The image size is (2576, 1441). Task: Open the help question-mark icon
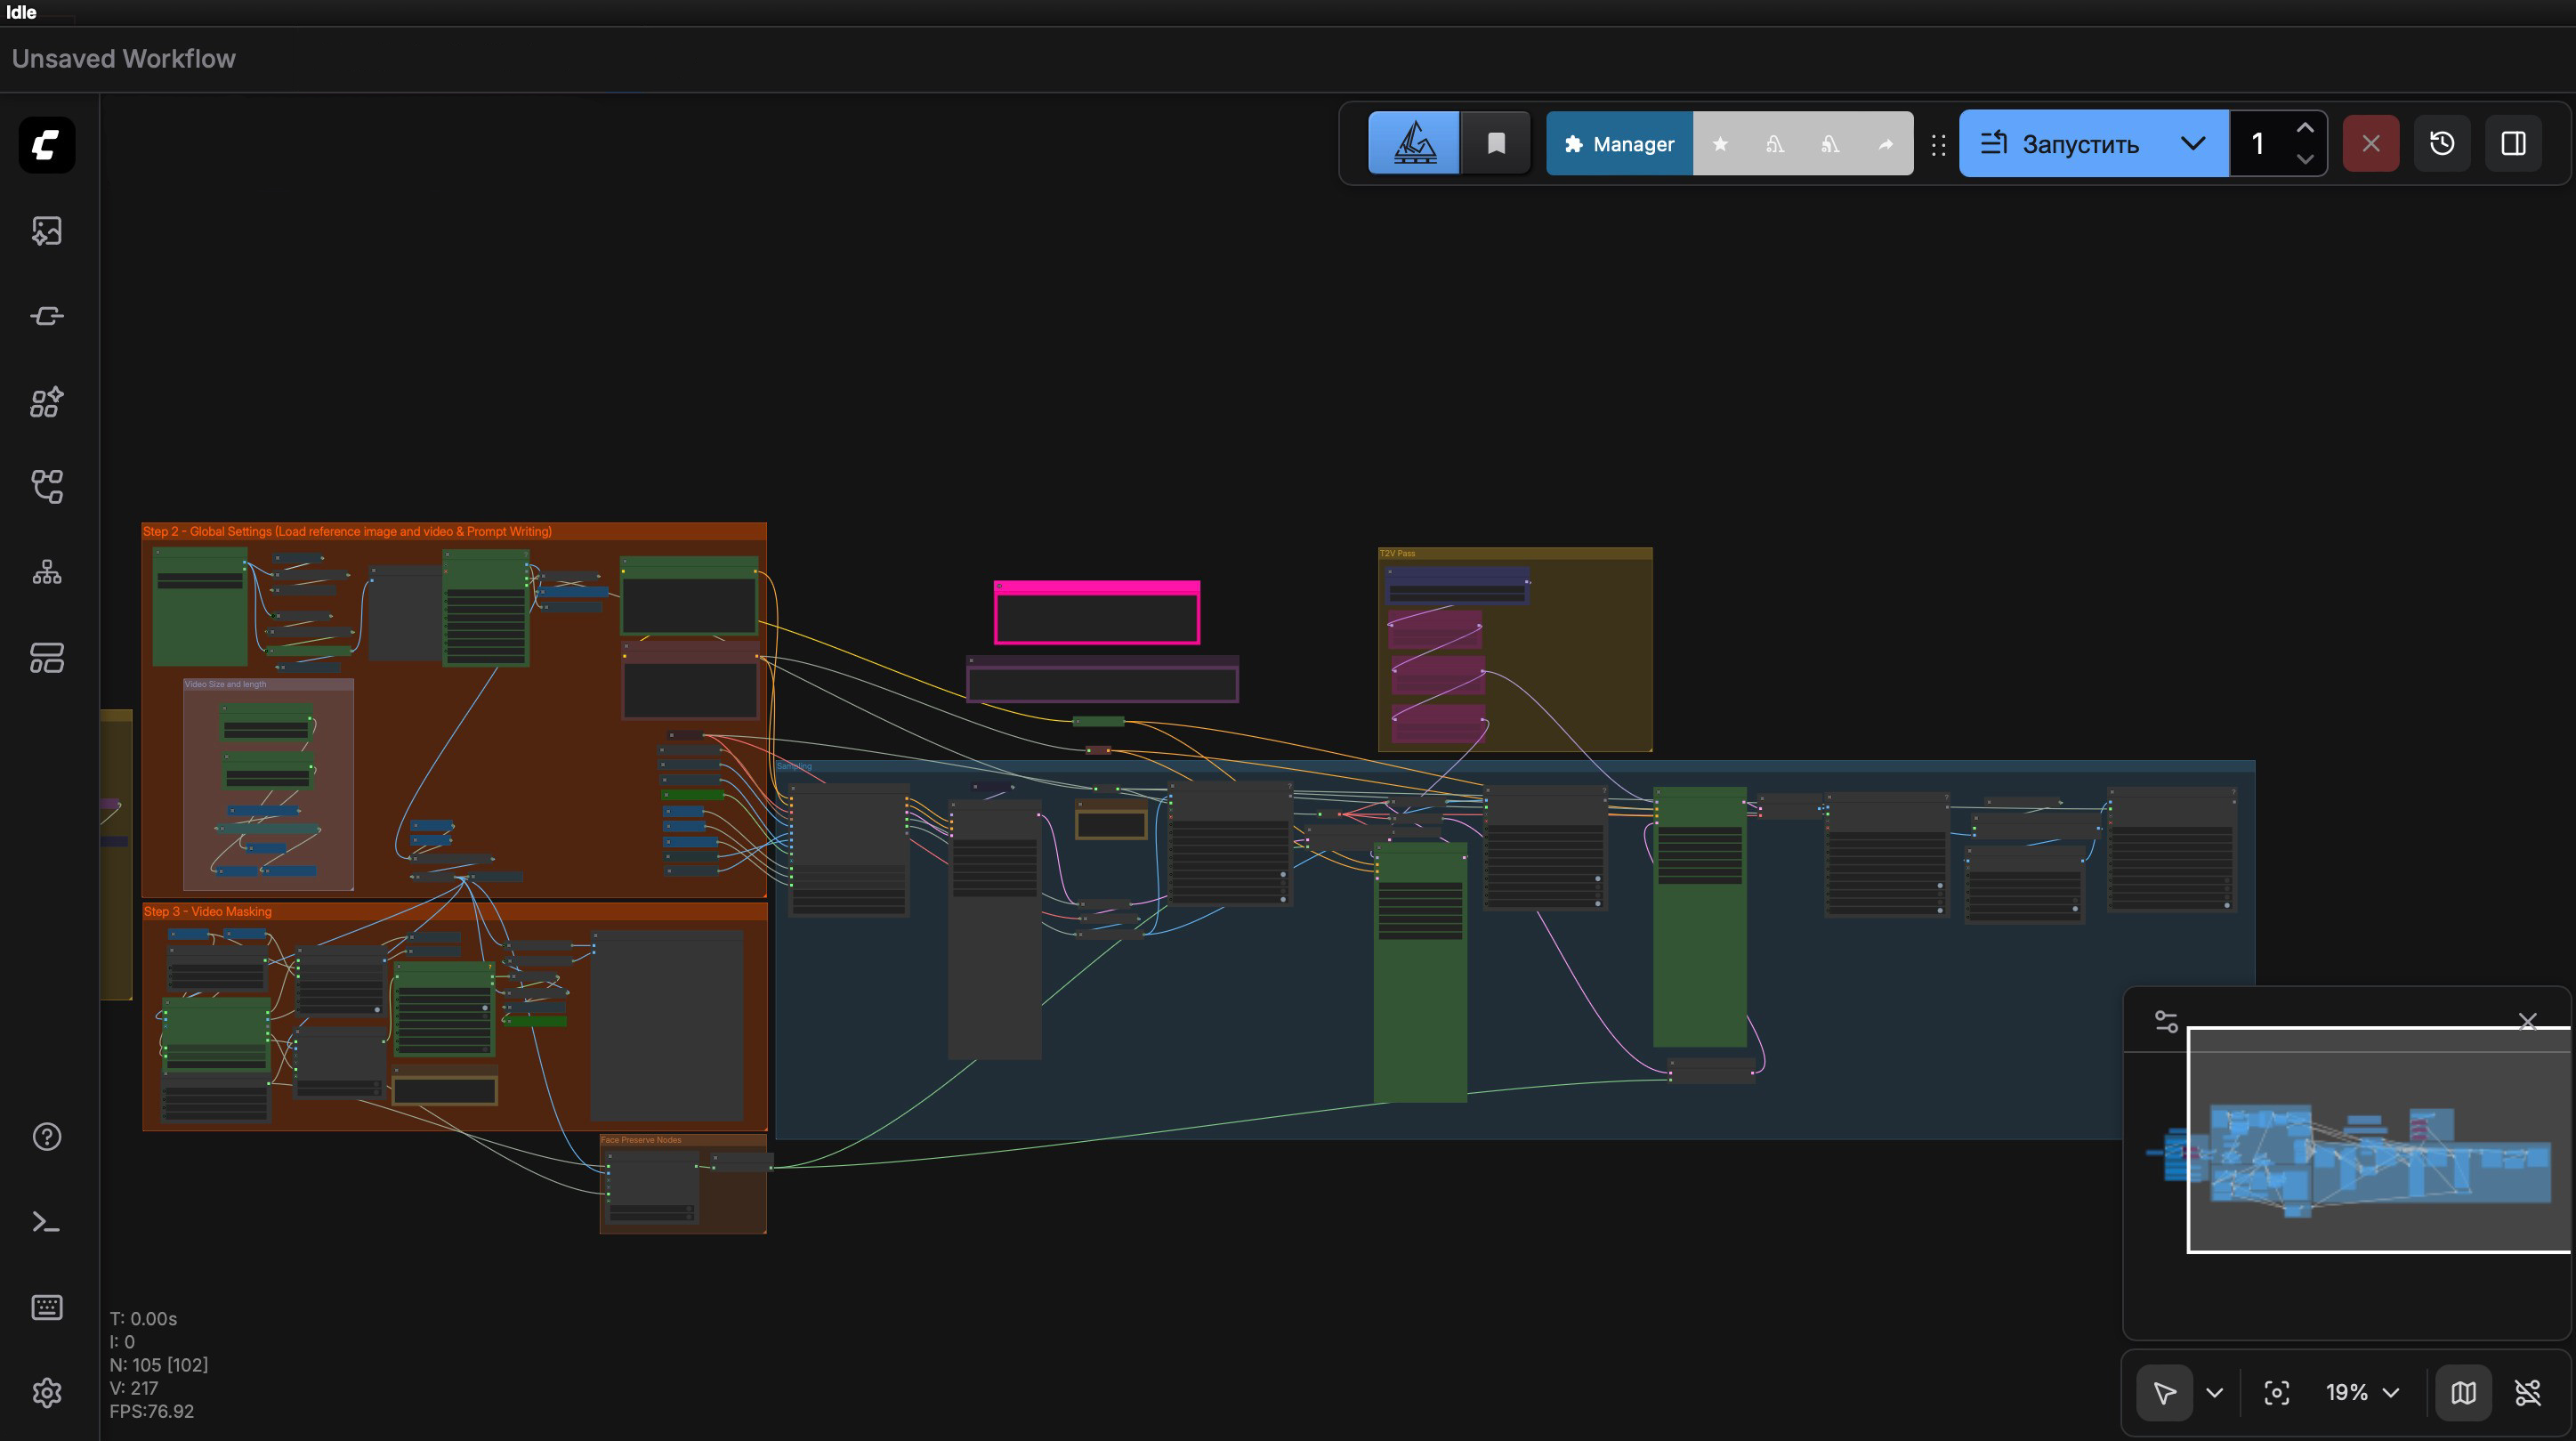click(x=47, y=1137)
